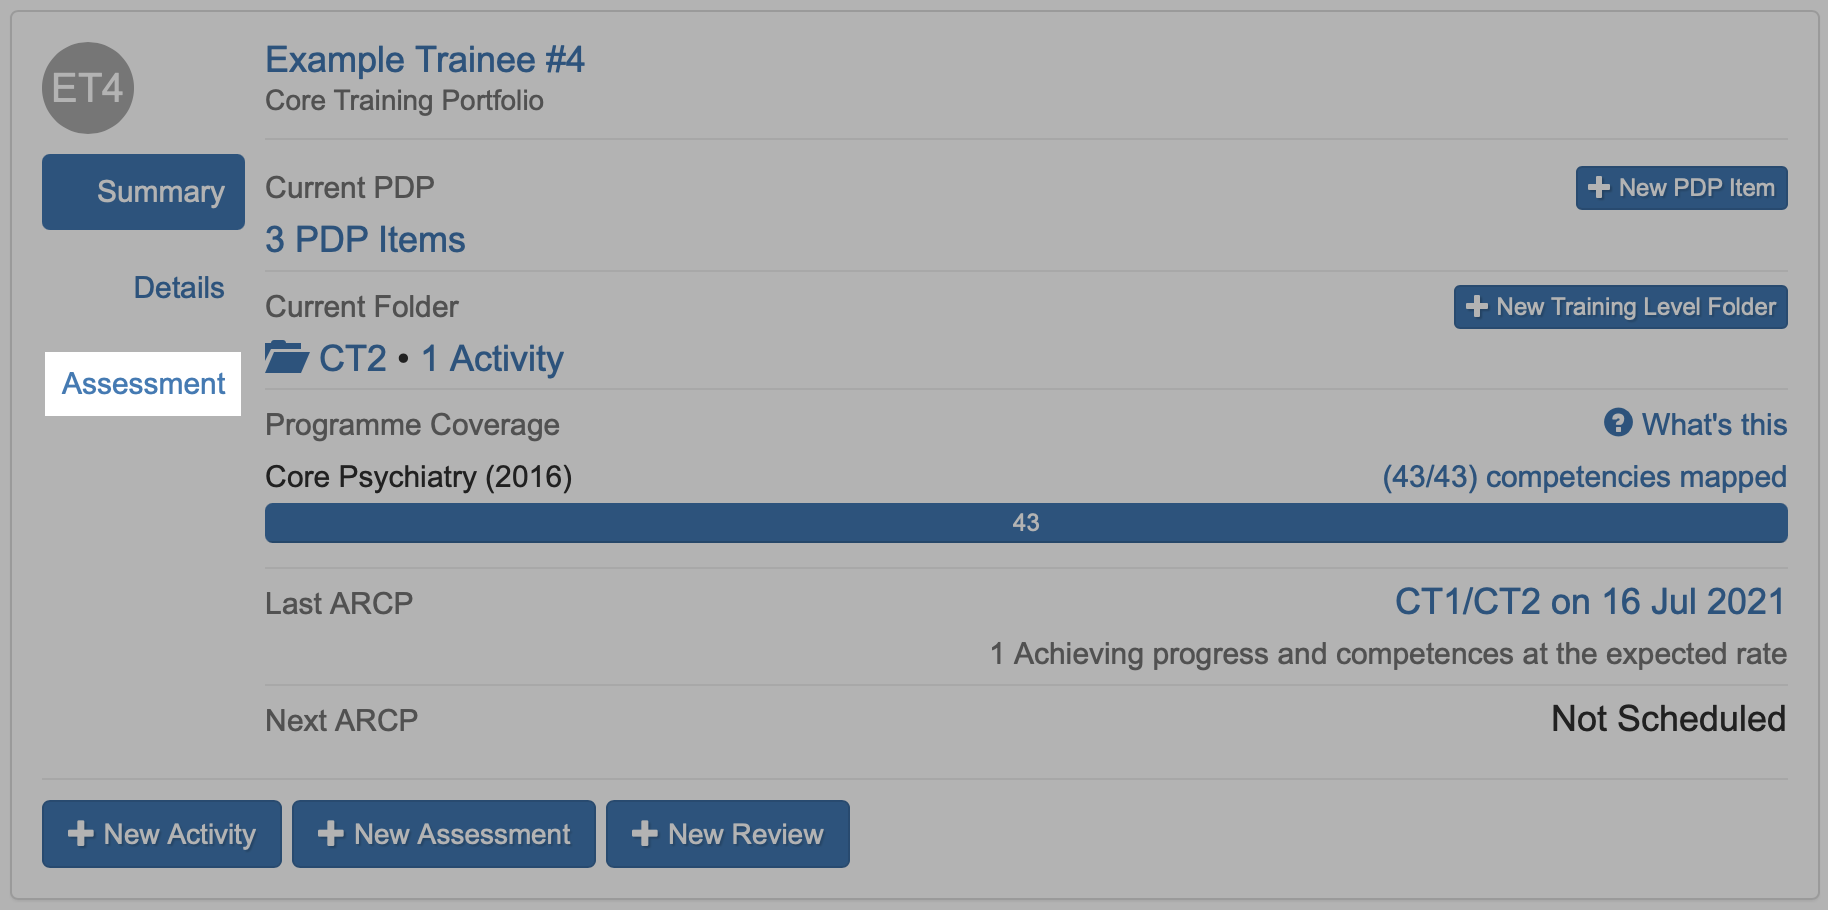Click plus icon on New Activity button
Image resolution: width=1828 pixels, height=910 pixels.
(x=80, y=834)
